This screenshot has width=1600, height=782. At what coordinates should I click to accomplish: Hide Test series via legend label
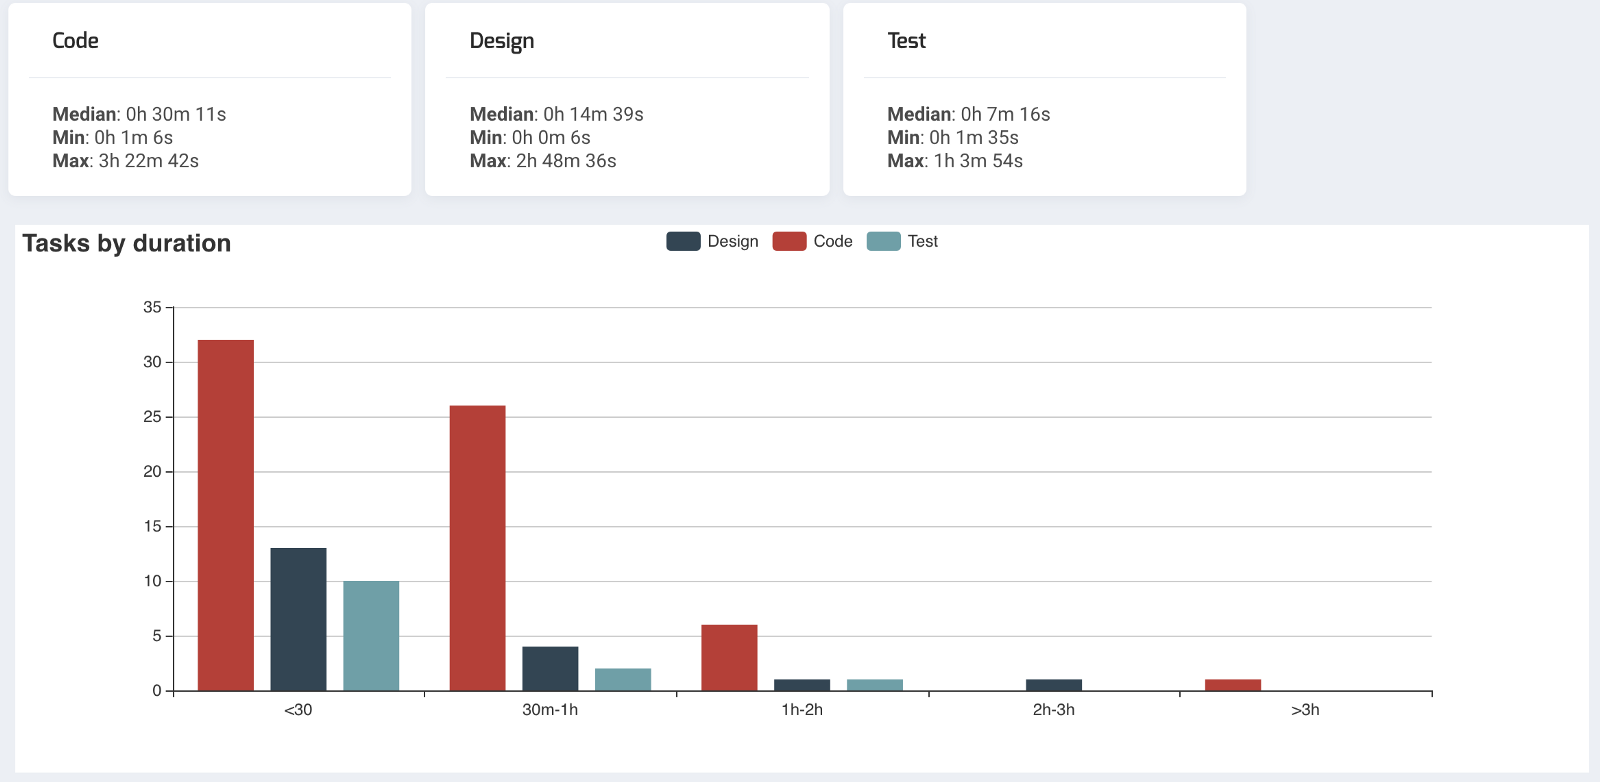coord(923,241)
